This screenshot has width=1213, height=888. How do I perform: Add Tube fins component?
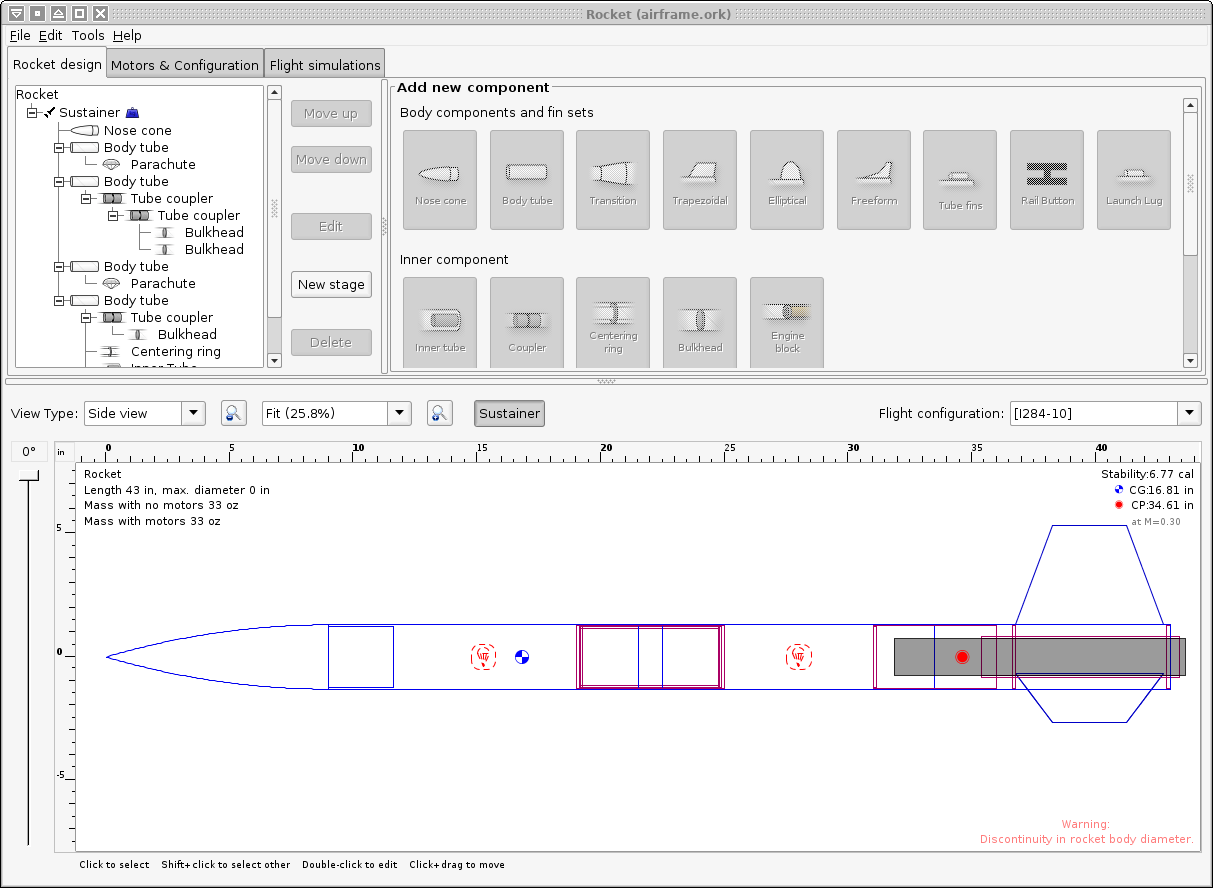tap(960, 180)
